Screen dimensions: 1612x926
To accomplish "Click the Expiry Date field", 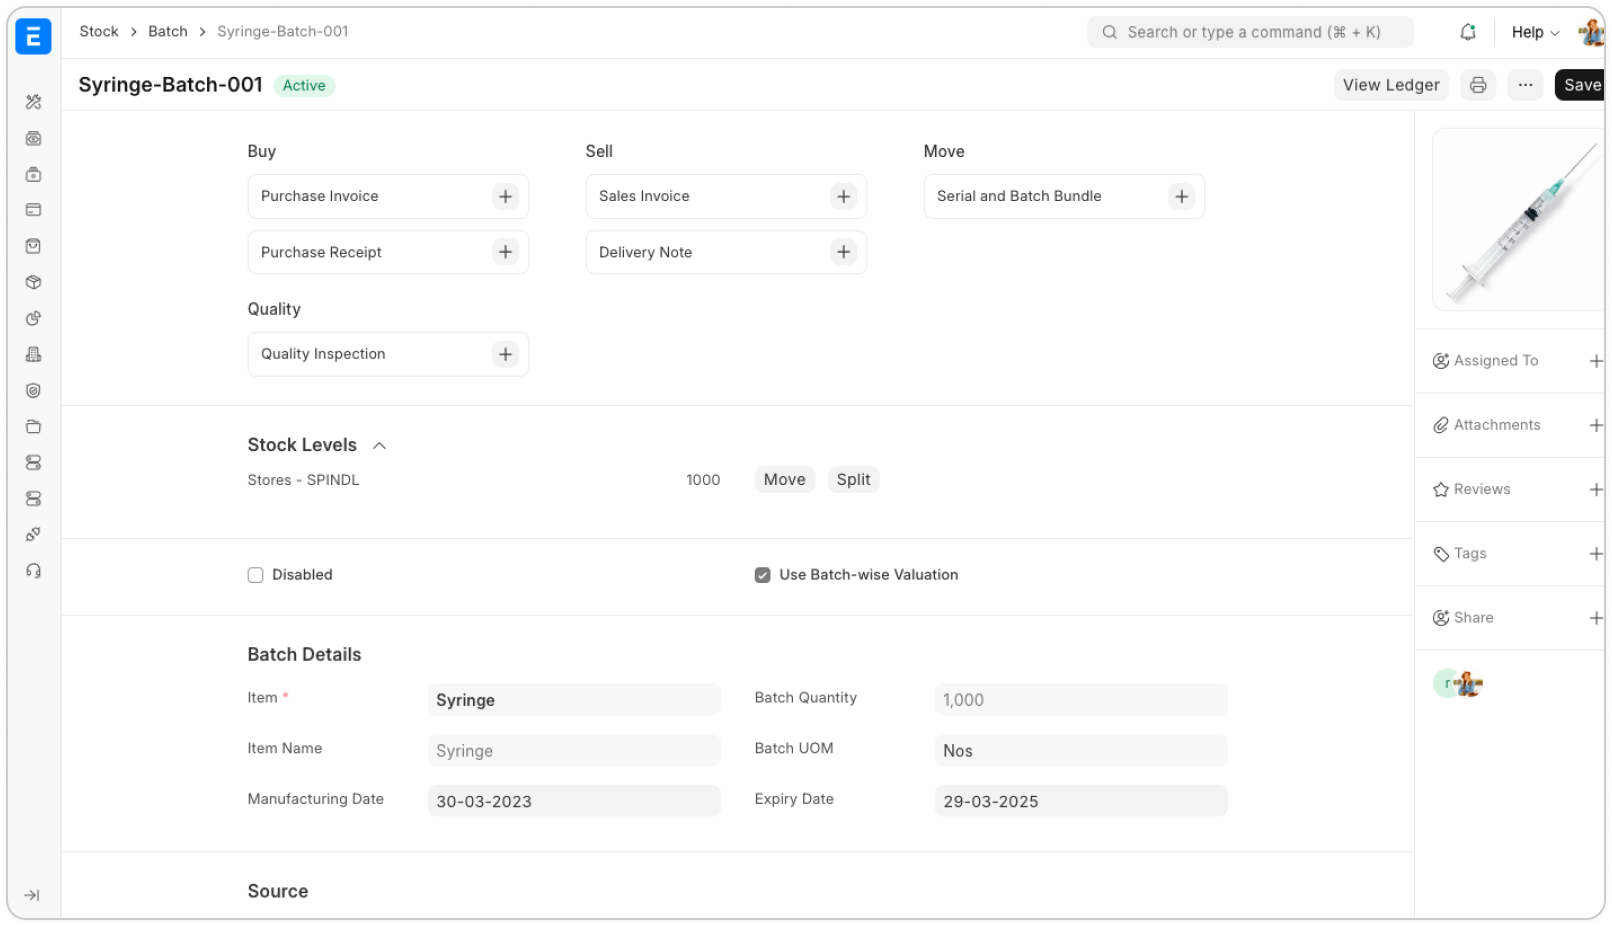I will [1080, 801].
